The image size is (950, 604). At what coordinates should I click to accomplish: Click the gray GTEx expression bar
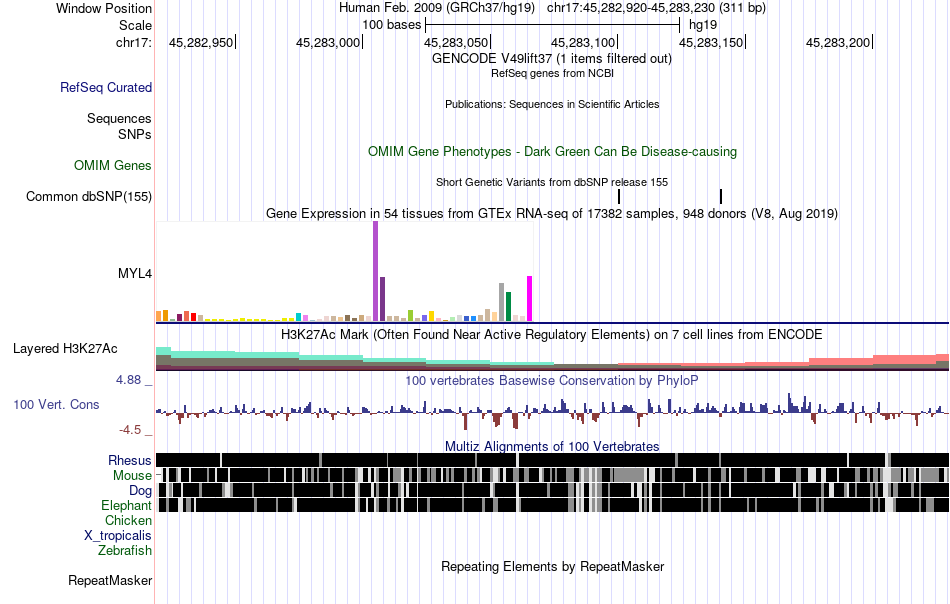(502, 302)
